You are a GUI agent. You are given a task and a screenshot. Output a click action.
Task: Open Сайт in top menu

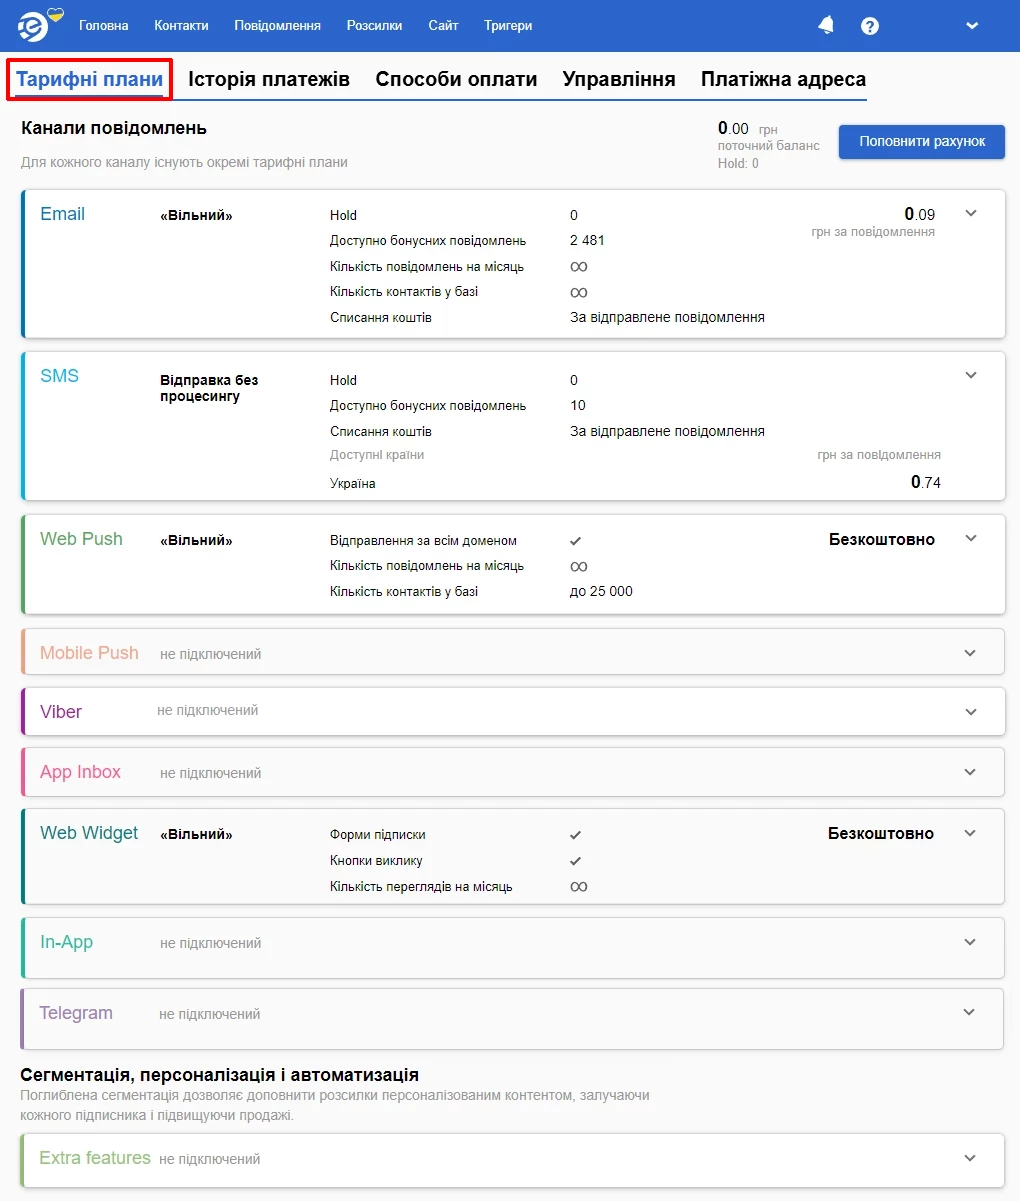[443, 26]
